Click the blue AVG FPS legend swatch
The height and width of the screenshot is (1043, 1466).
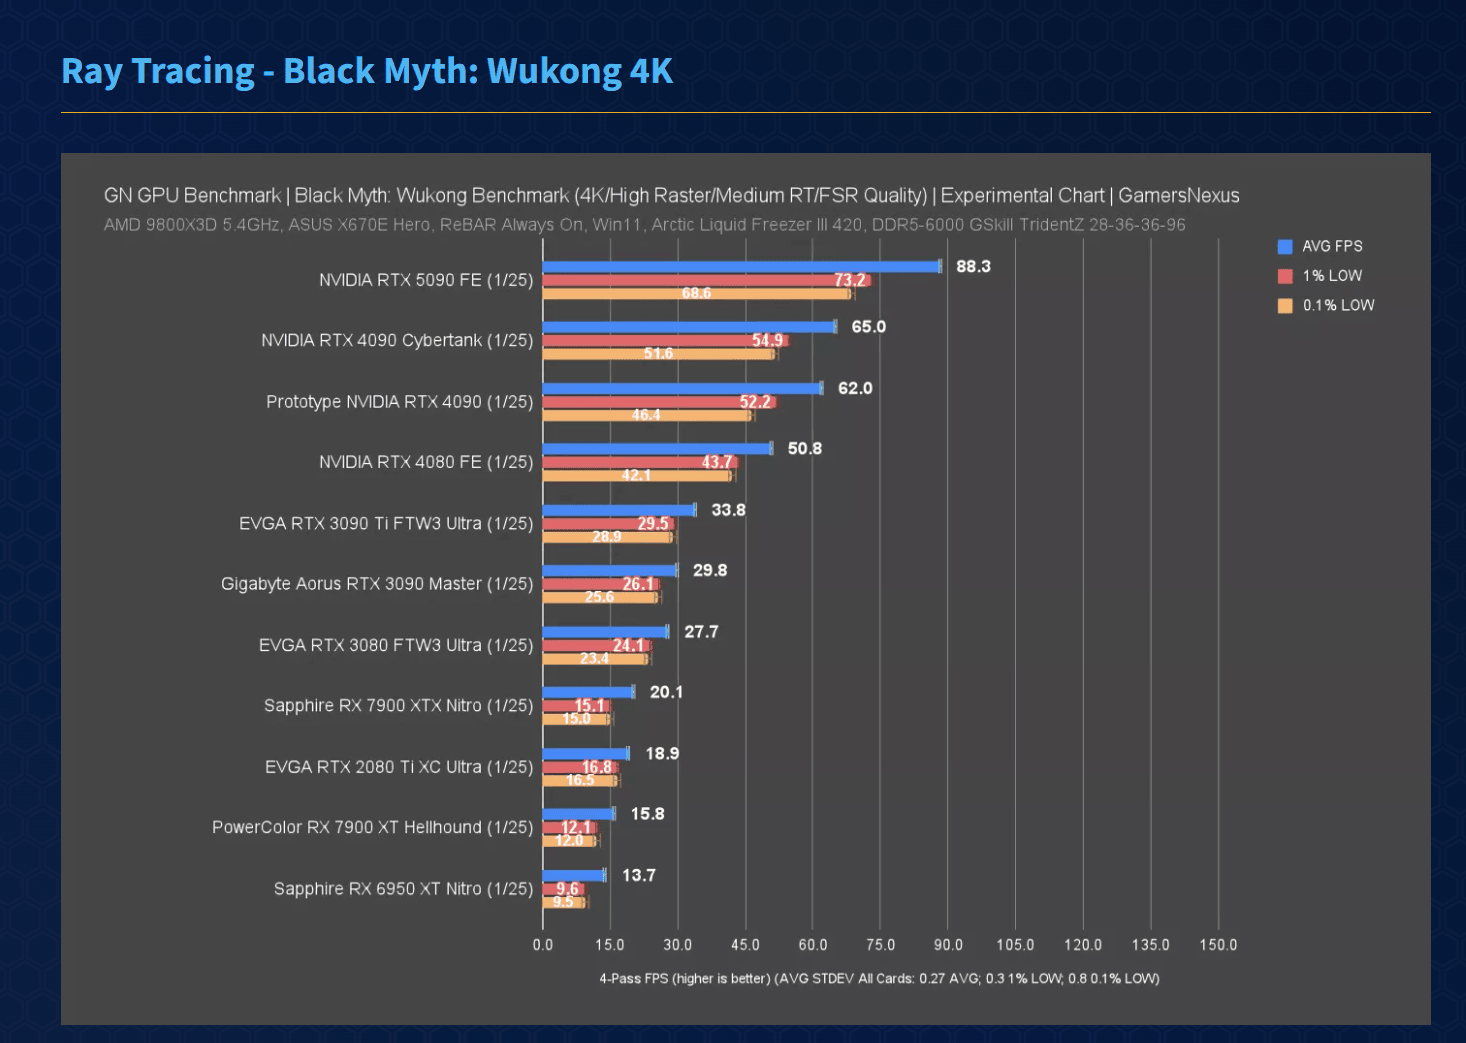point(1285,246)
